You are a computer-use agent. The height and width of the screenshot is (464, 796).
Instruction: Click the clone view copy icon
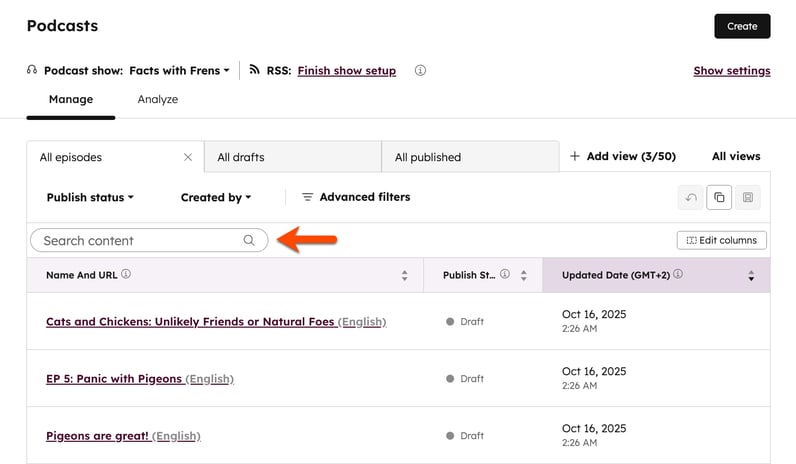click(719, 198)
